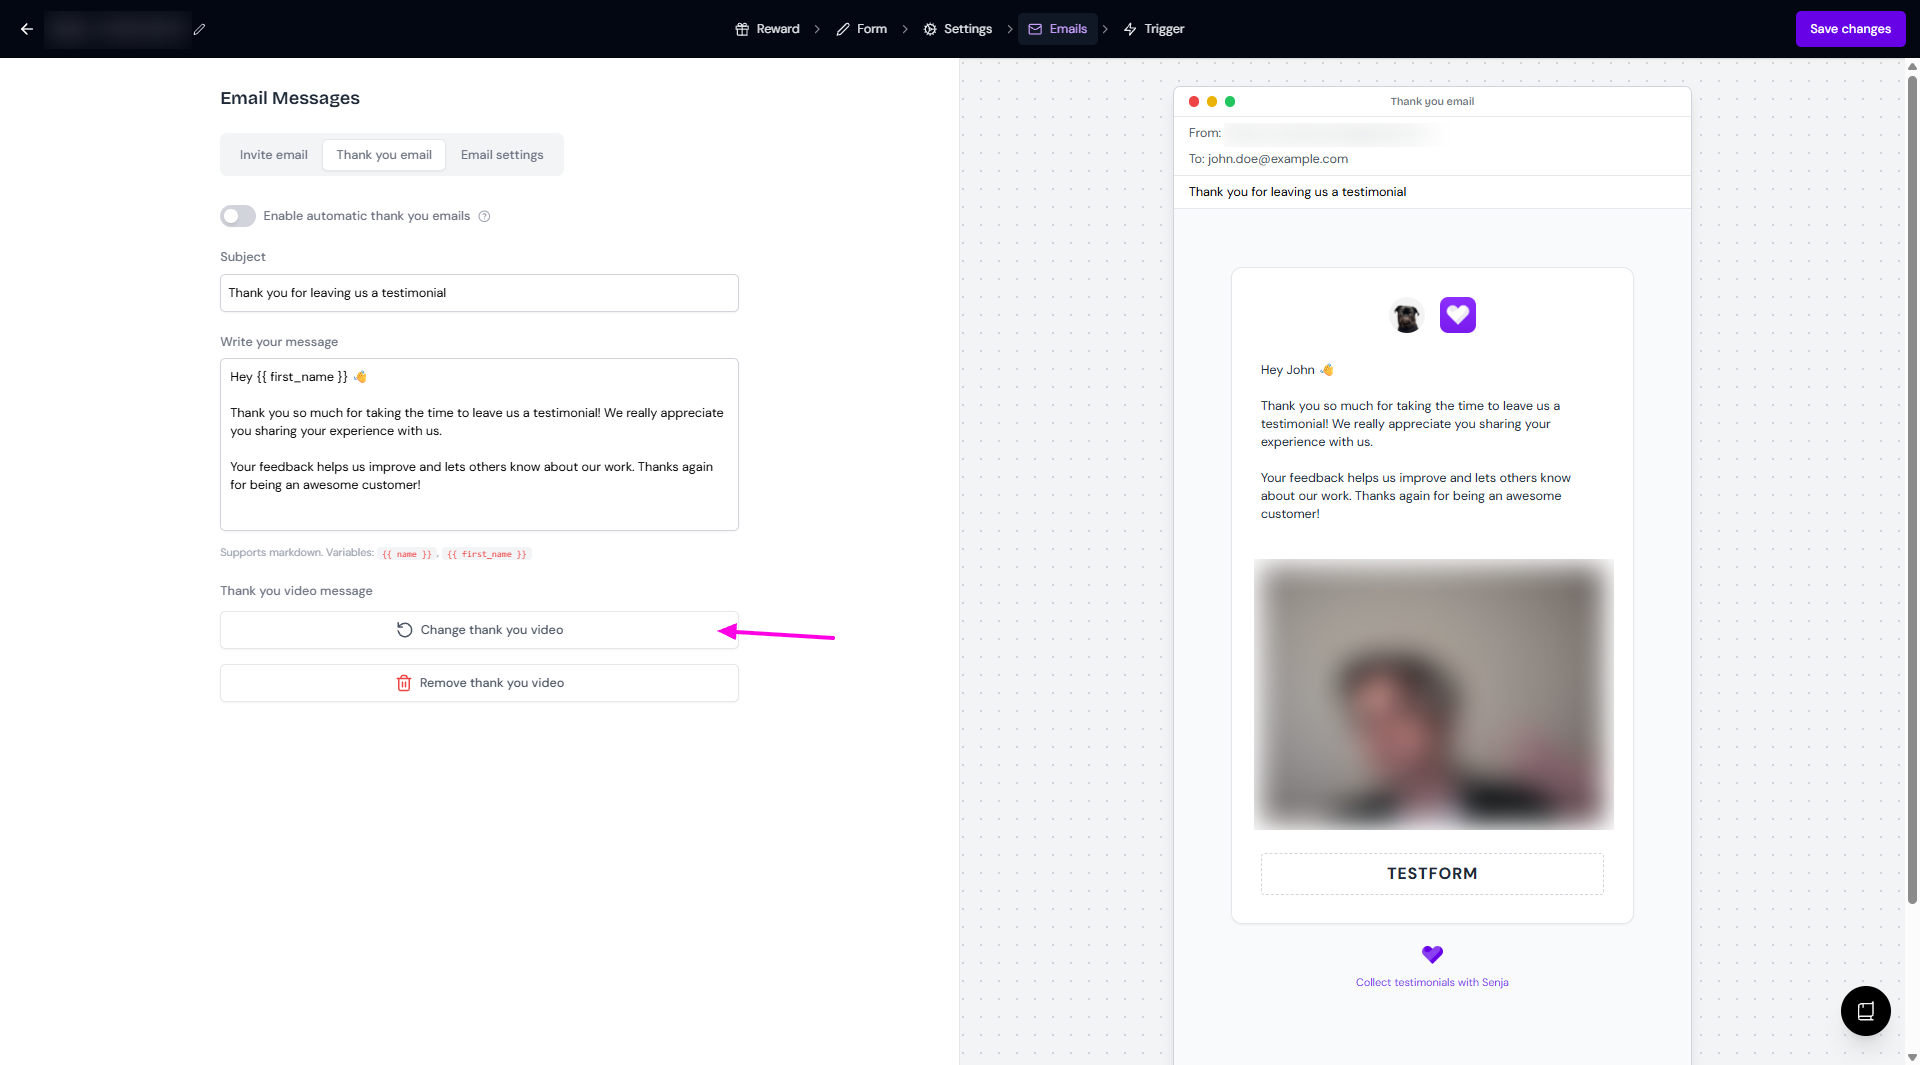Click the pencil icon to rename form

coord(199,29)
